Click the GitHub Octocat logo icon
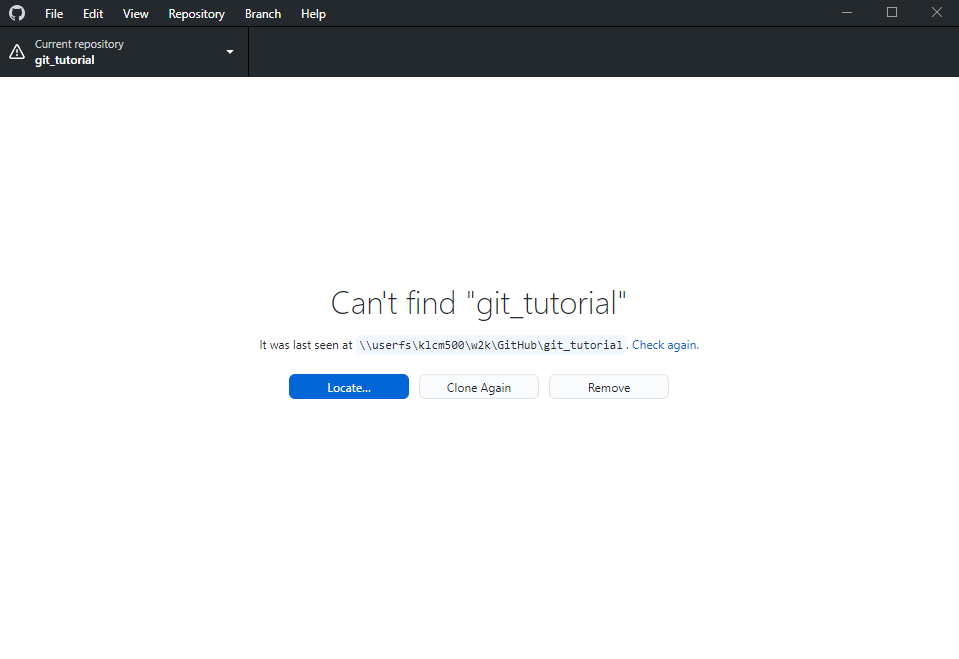959x659 pixels. tap(17, 13)
